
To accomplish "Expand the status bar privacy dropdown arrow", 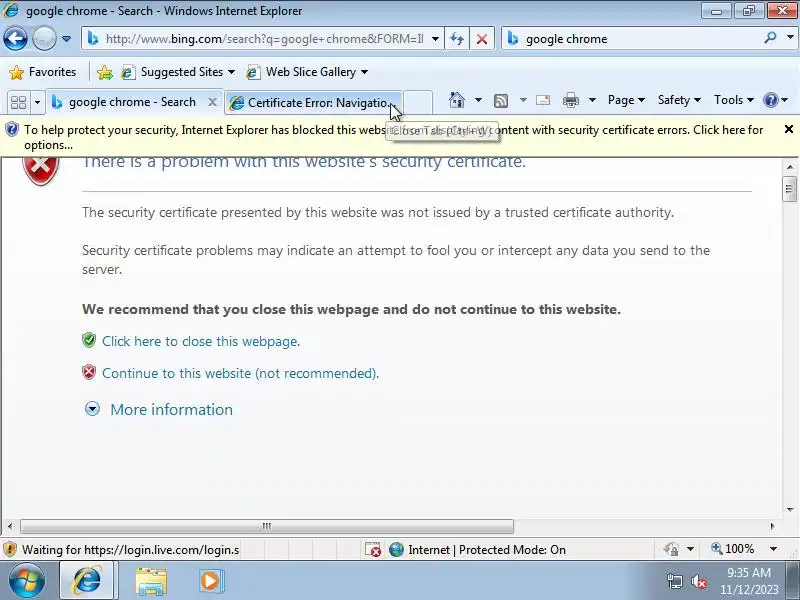I will (x=690, y=549).
